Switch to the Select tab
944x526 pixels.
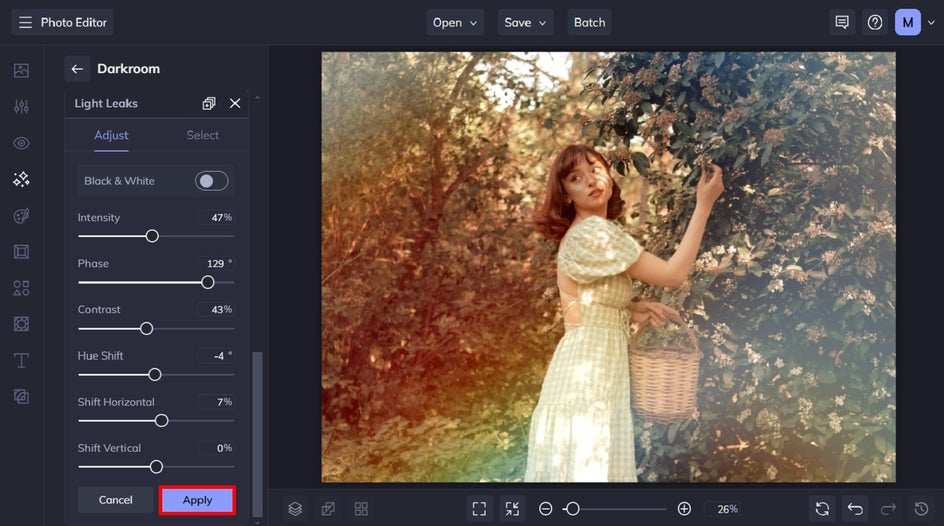[x=202, y=135]
